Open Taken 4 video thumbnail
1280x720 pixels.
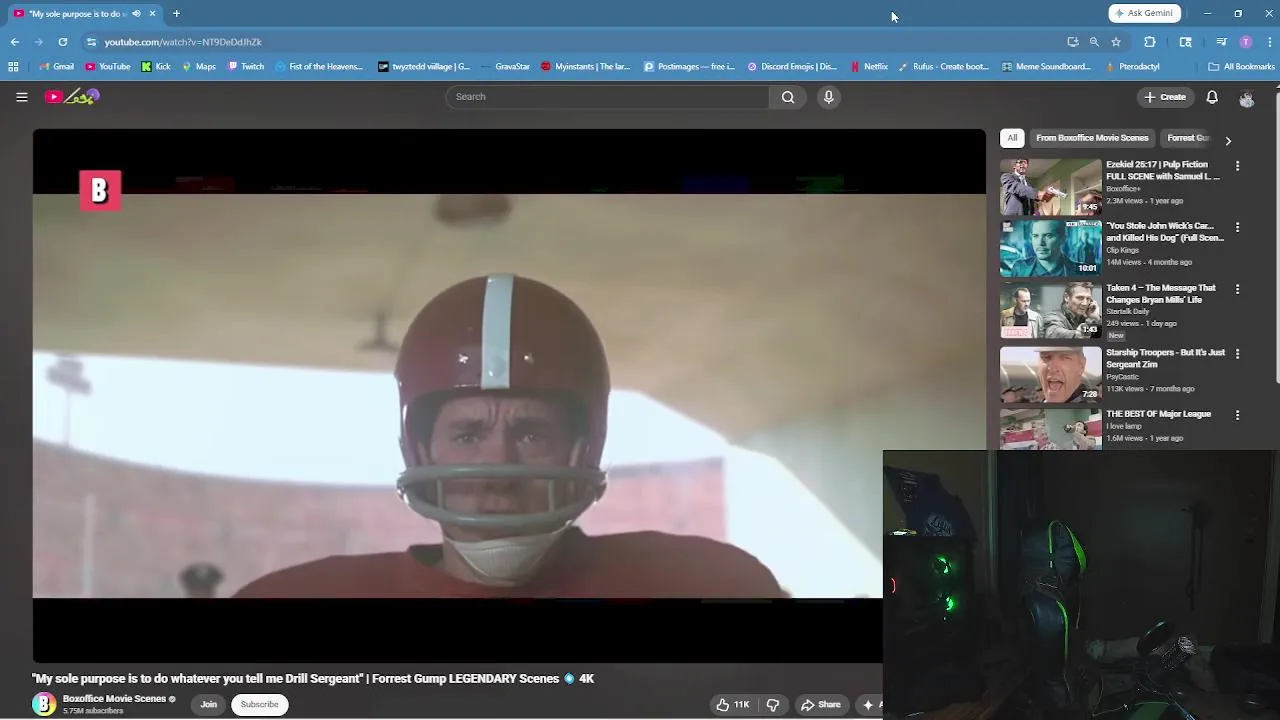tap(1051, 311)
